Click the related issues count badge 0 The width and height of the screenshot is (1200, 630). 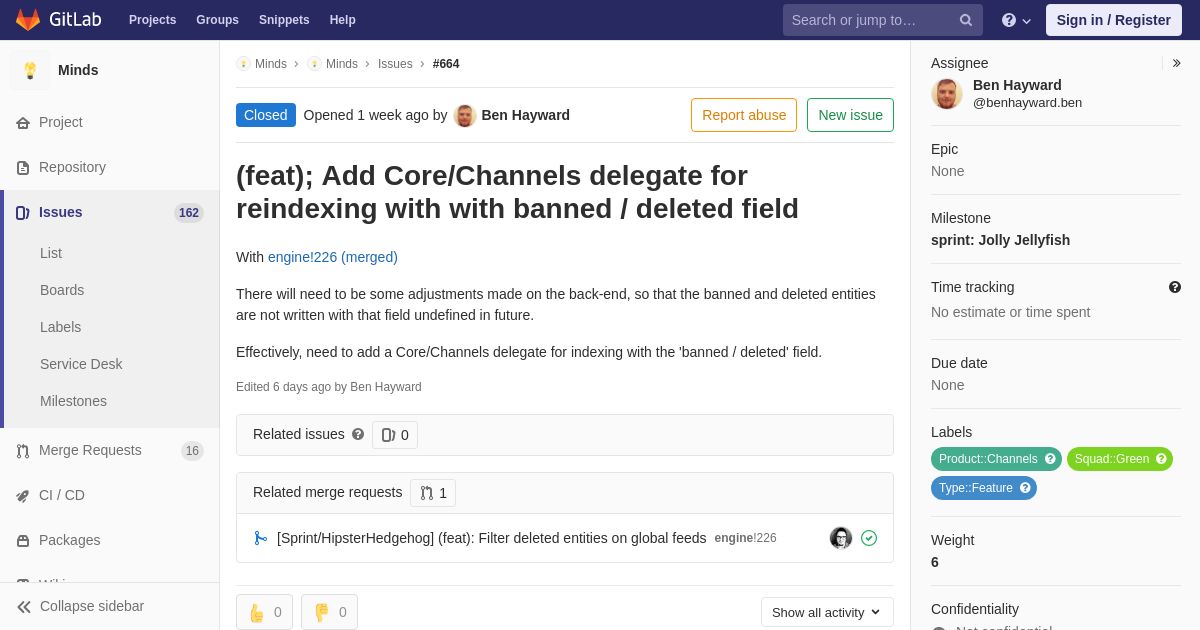point(395,435)
